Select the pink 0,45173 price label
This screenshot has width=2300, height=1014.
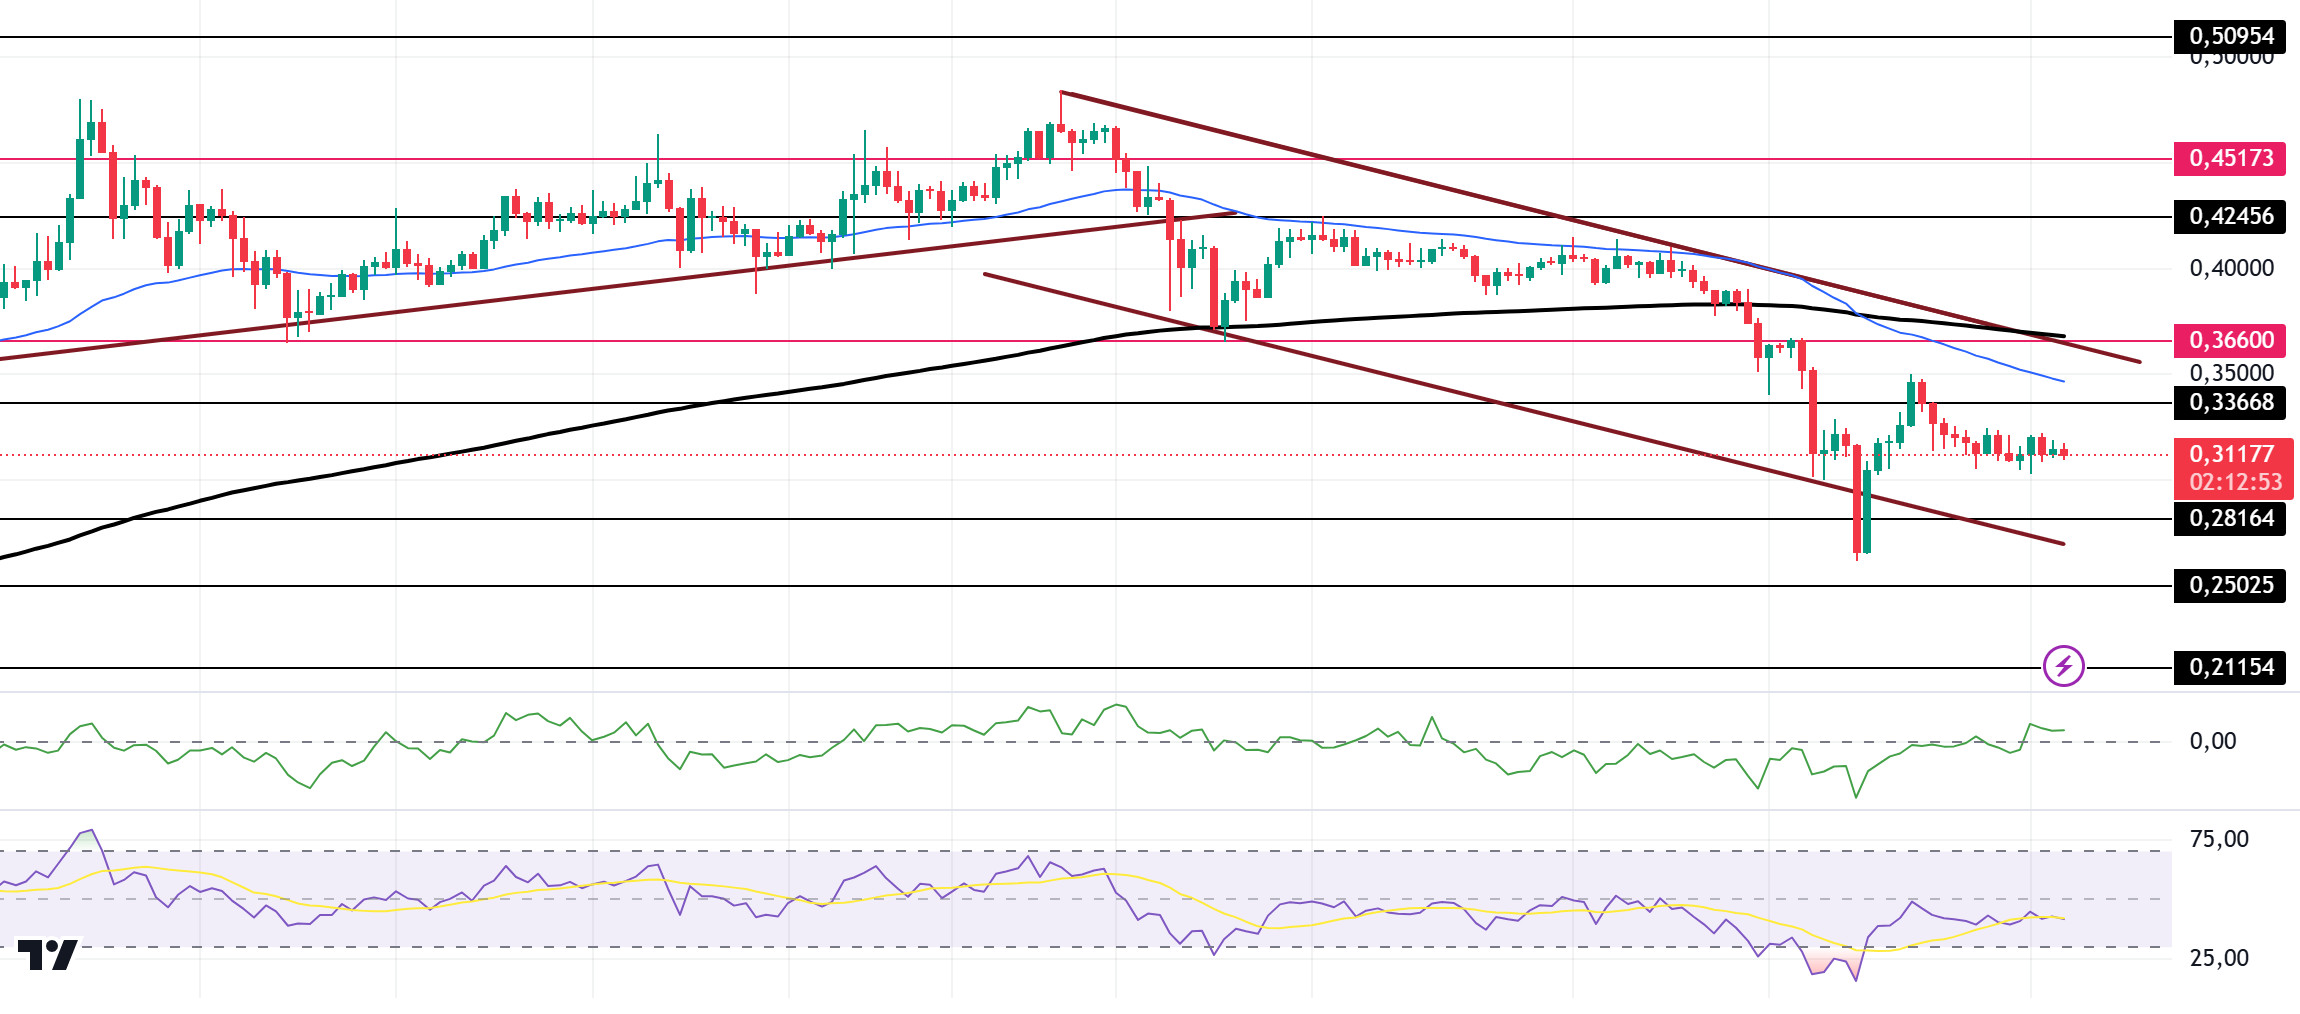2230,158
